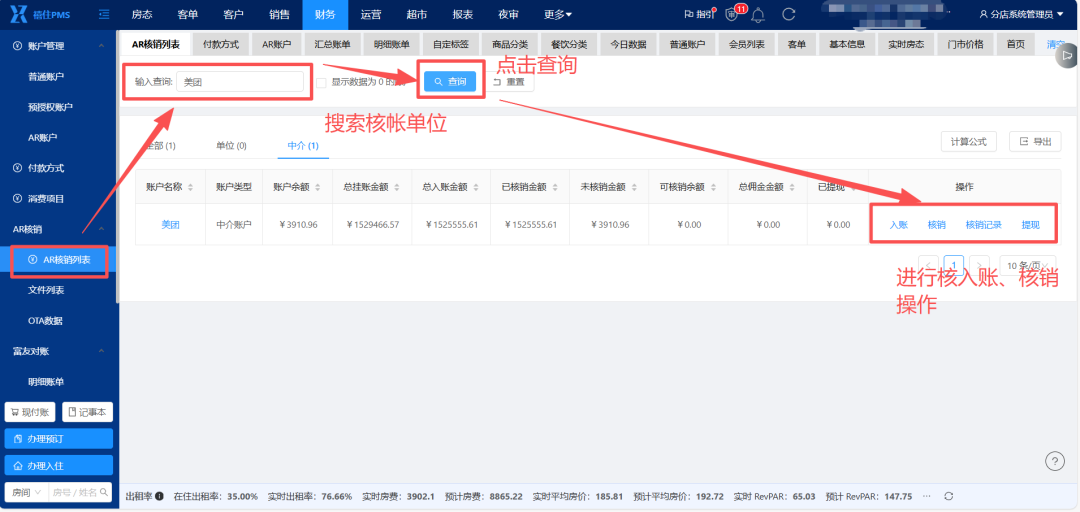Image resolution: width=1080 pixels, height=512 pixels.
Task: Switch to the 汇总账单 page tab
Action: point(333,44)
